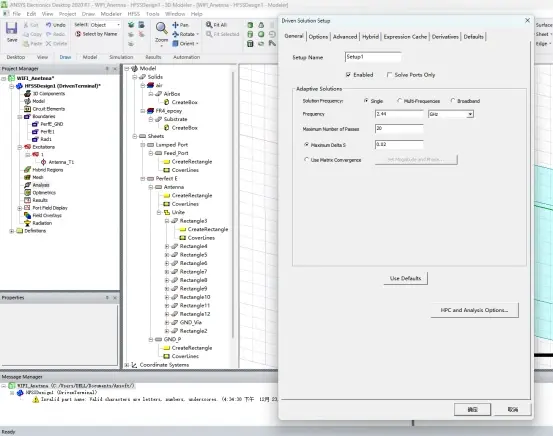
Task: Open the HFSS menu
Action: (x=134, y=14)
